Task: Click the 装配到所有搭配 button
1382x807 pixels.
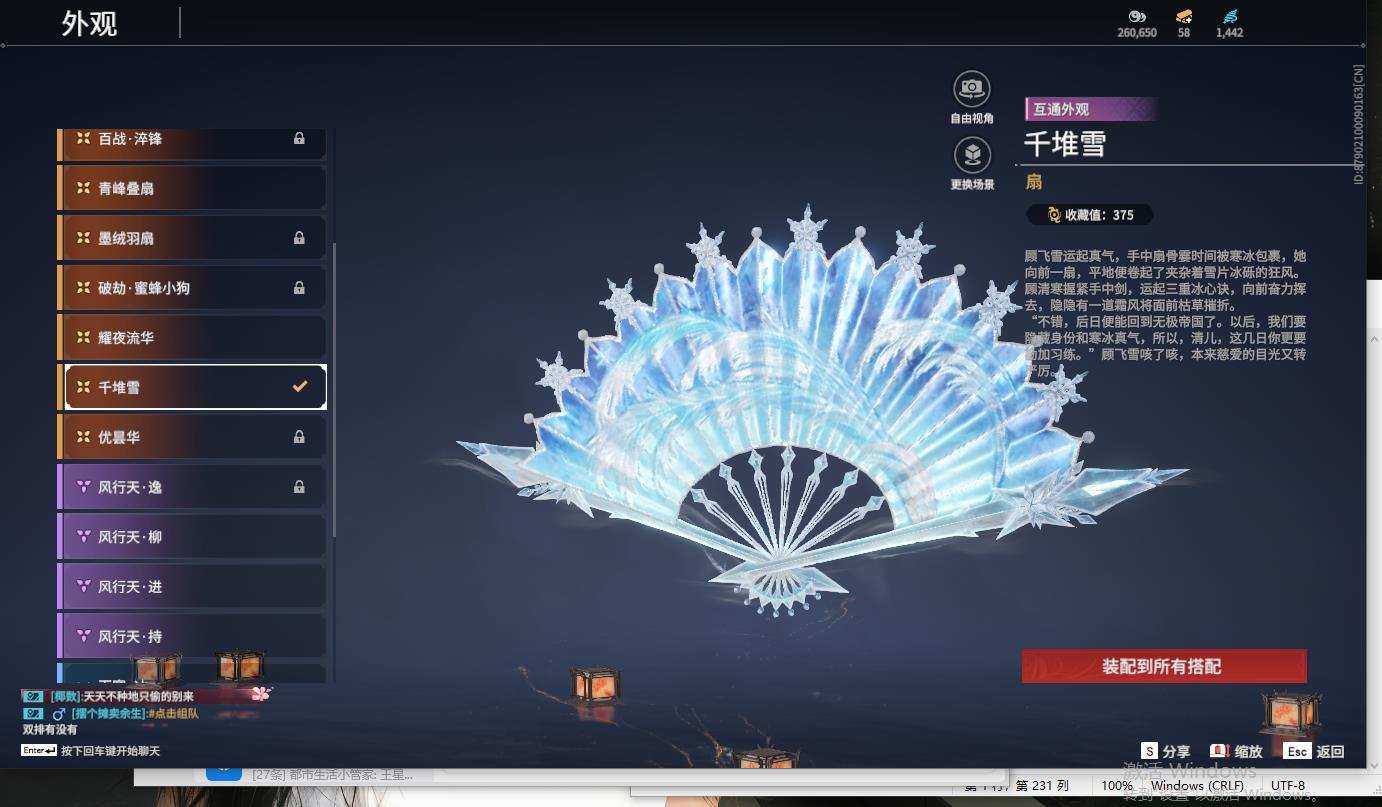Action: [x=1164, y=666]
